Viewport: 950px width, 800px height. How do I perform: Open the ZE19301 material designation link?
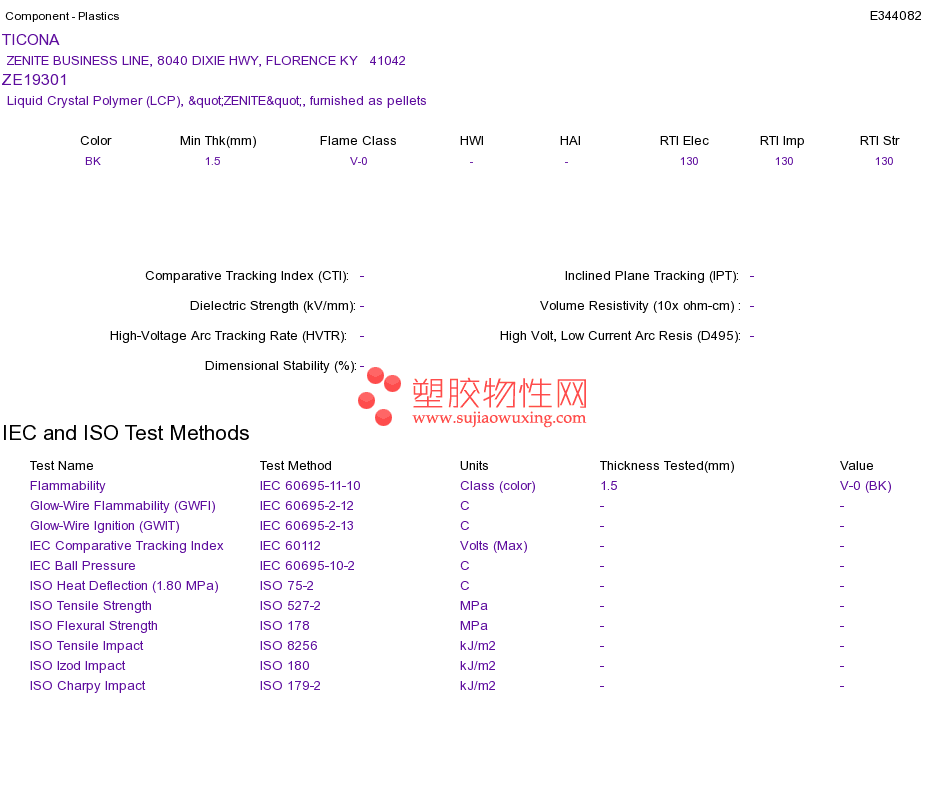pos(35,80)
